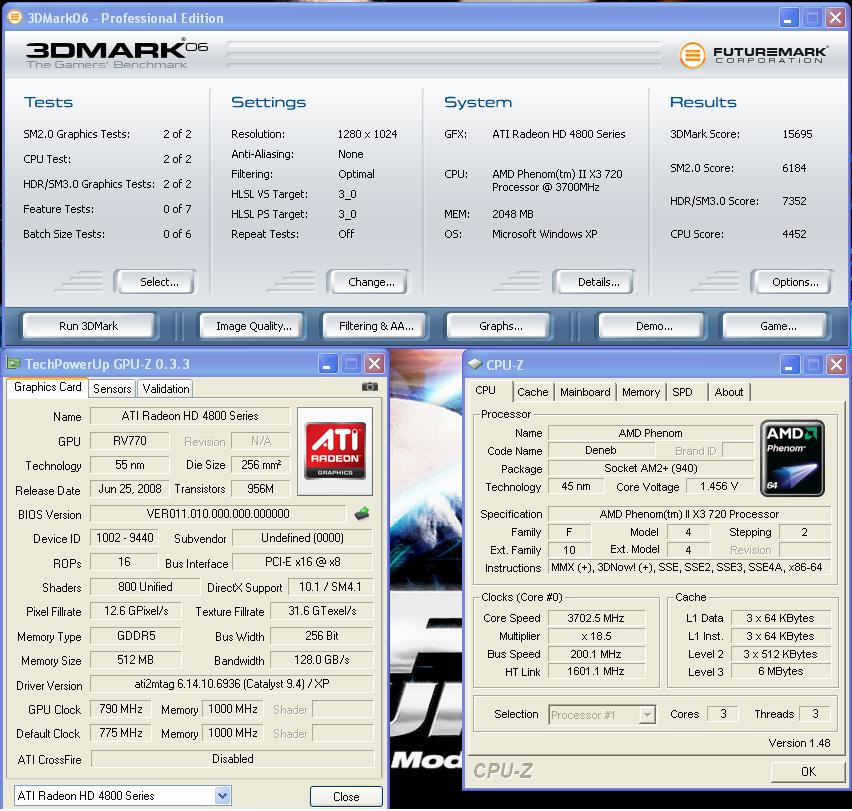Click the CPU-Z title bar icon

[475, 364]
